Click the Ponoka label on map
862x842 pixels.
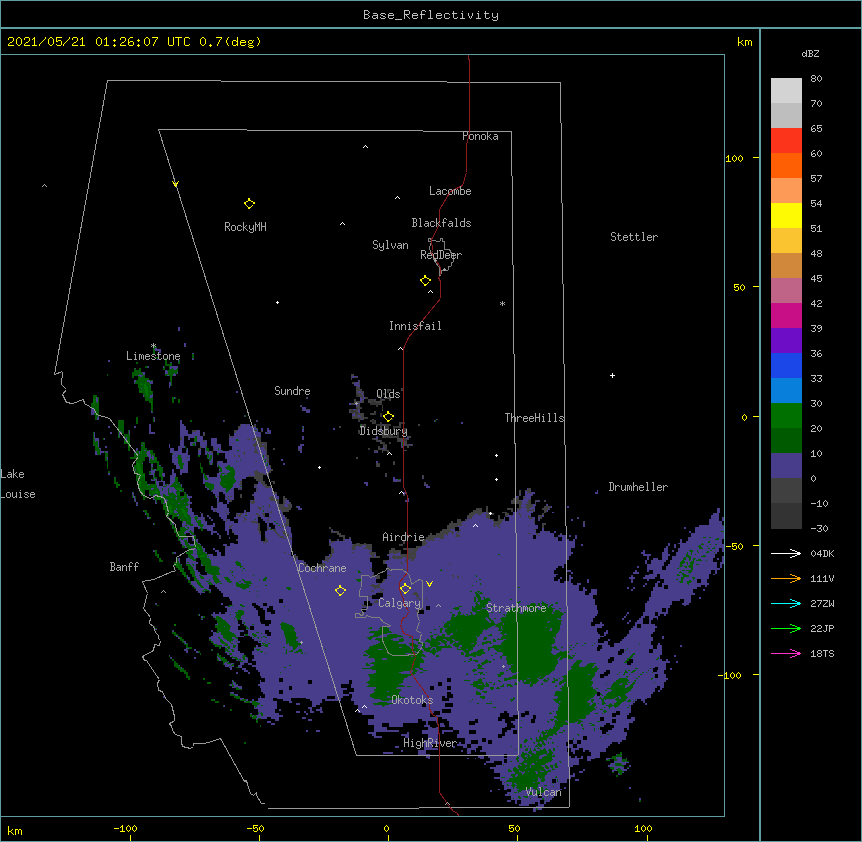click(480, 136)
